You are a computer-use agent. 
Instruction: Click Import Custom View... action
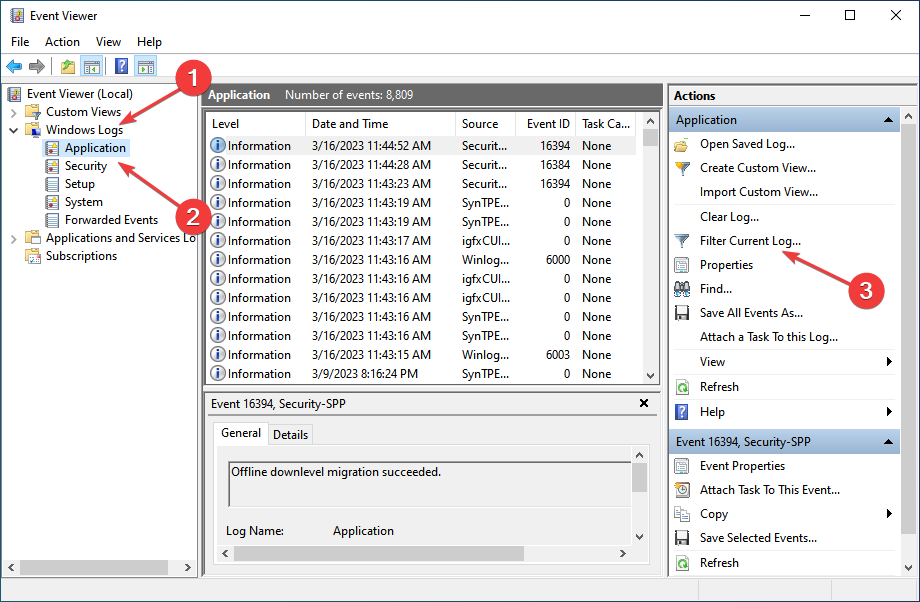[759, 192]
